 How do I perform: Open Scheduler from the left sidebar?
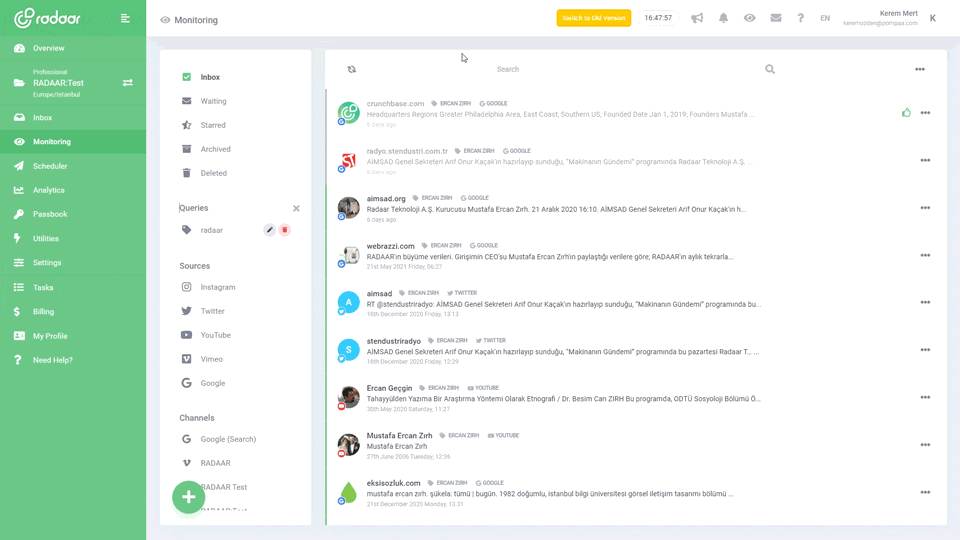click(50, 166)
